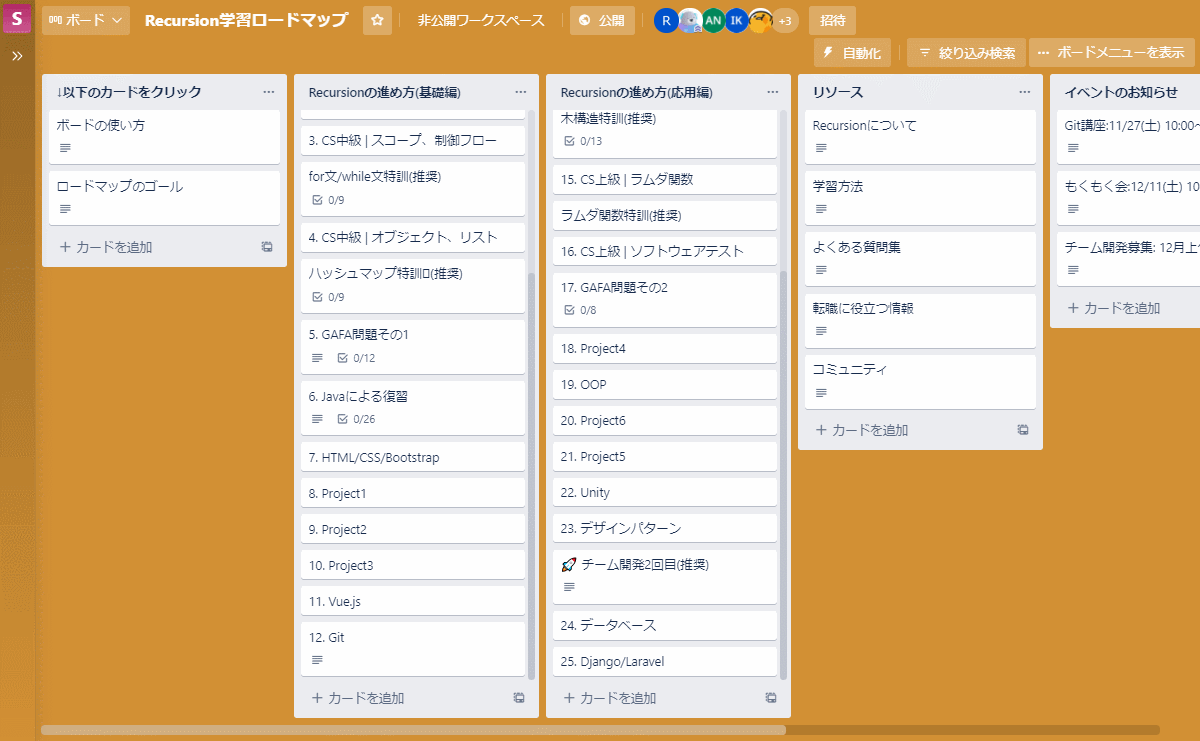Expand the collapsed sidebar with double chevron
The width and height of the screenshot is (1200, 741).
[17, 56]
